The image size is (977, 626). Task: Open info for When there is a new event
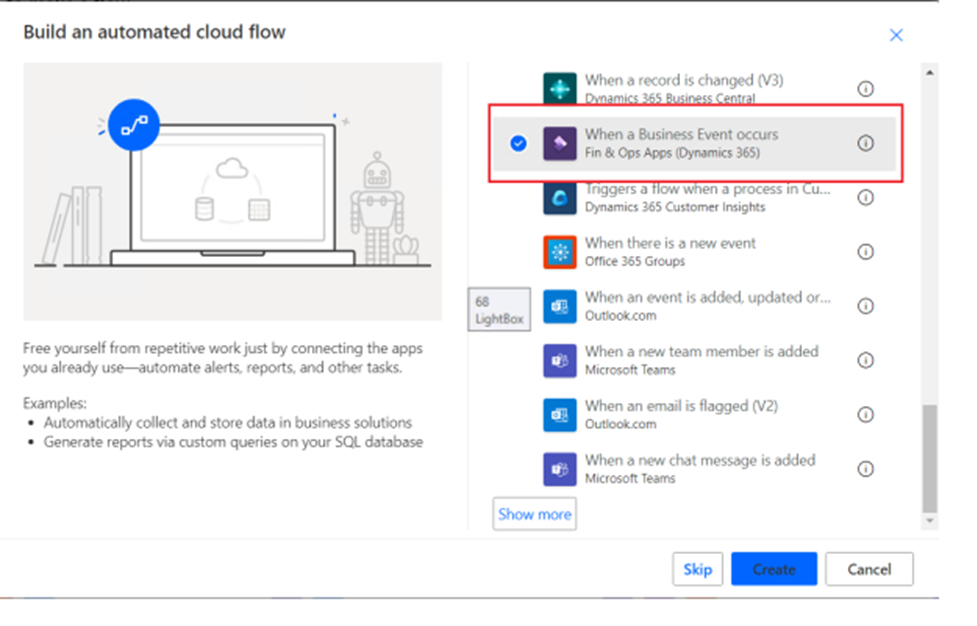[865, 252]
